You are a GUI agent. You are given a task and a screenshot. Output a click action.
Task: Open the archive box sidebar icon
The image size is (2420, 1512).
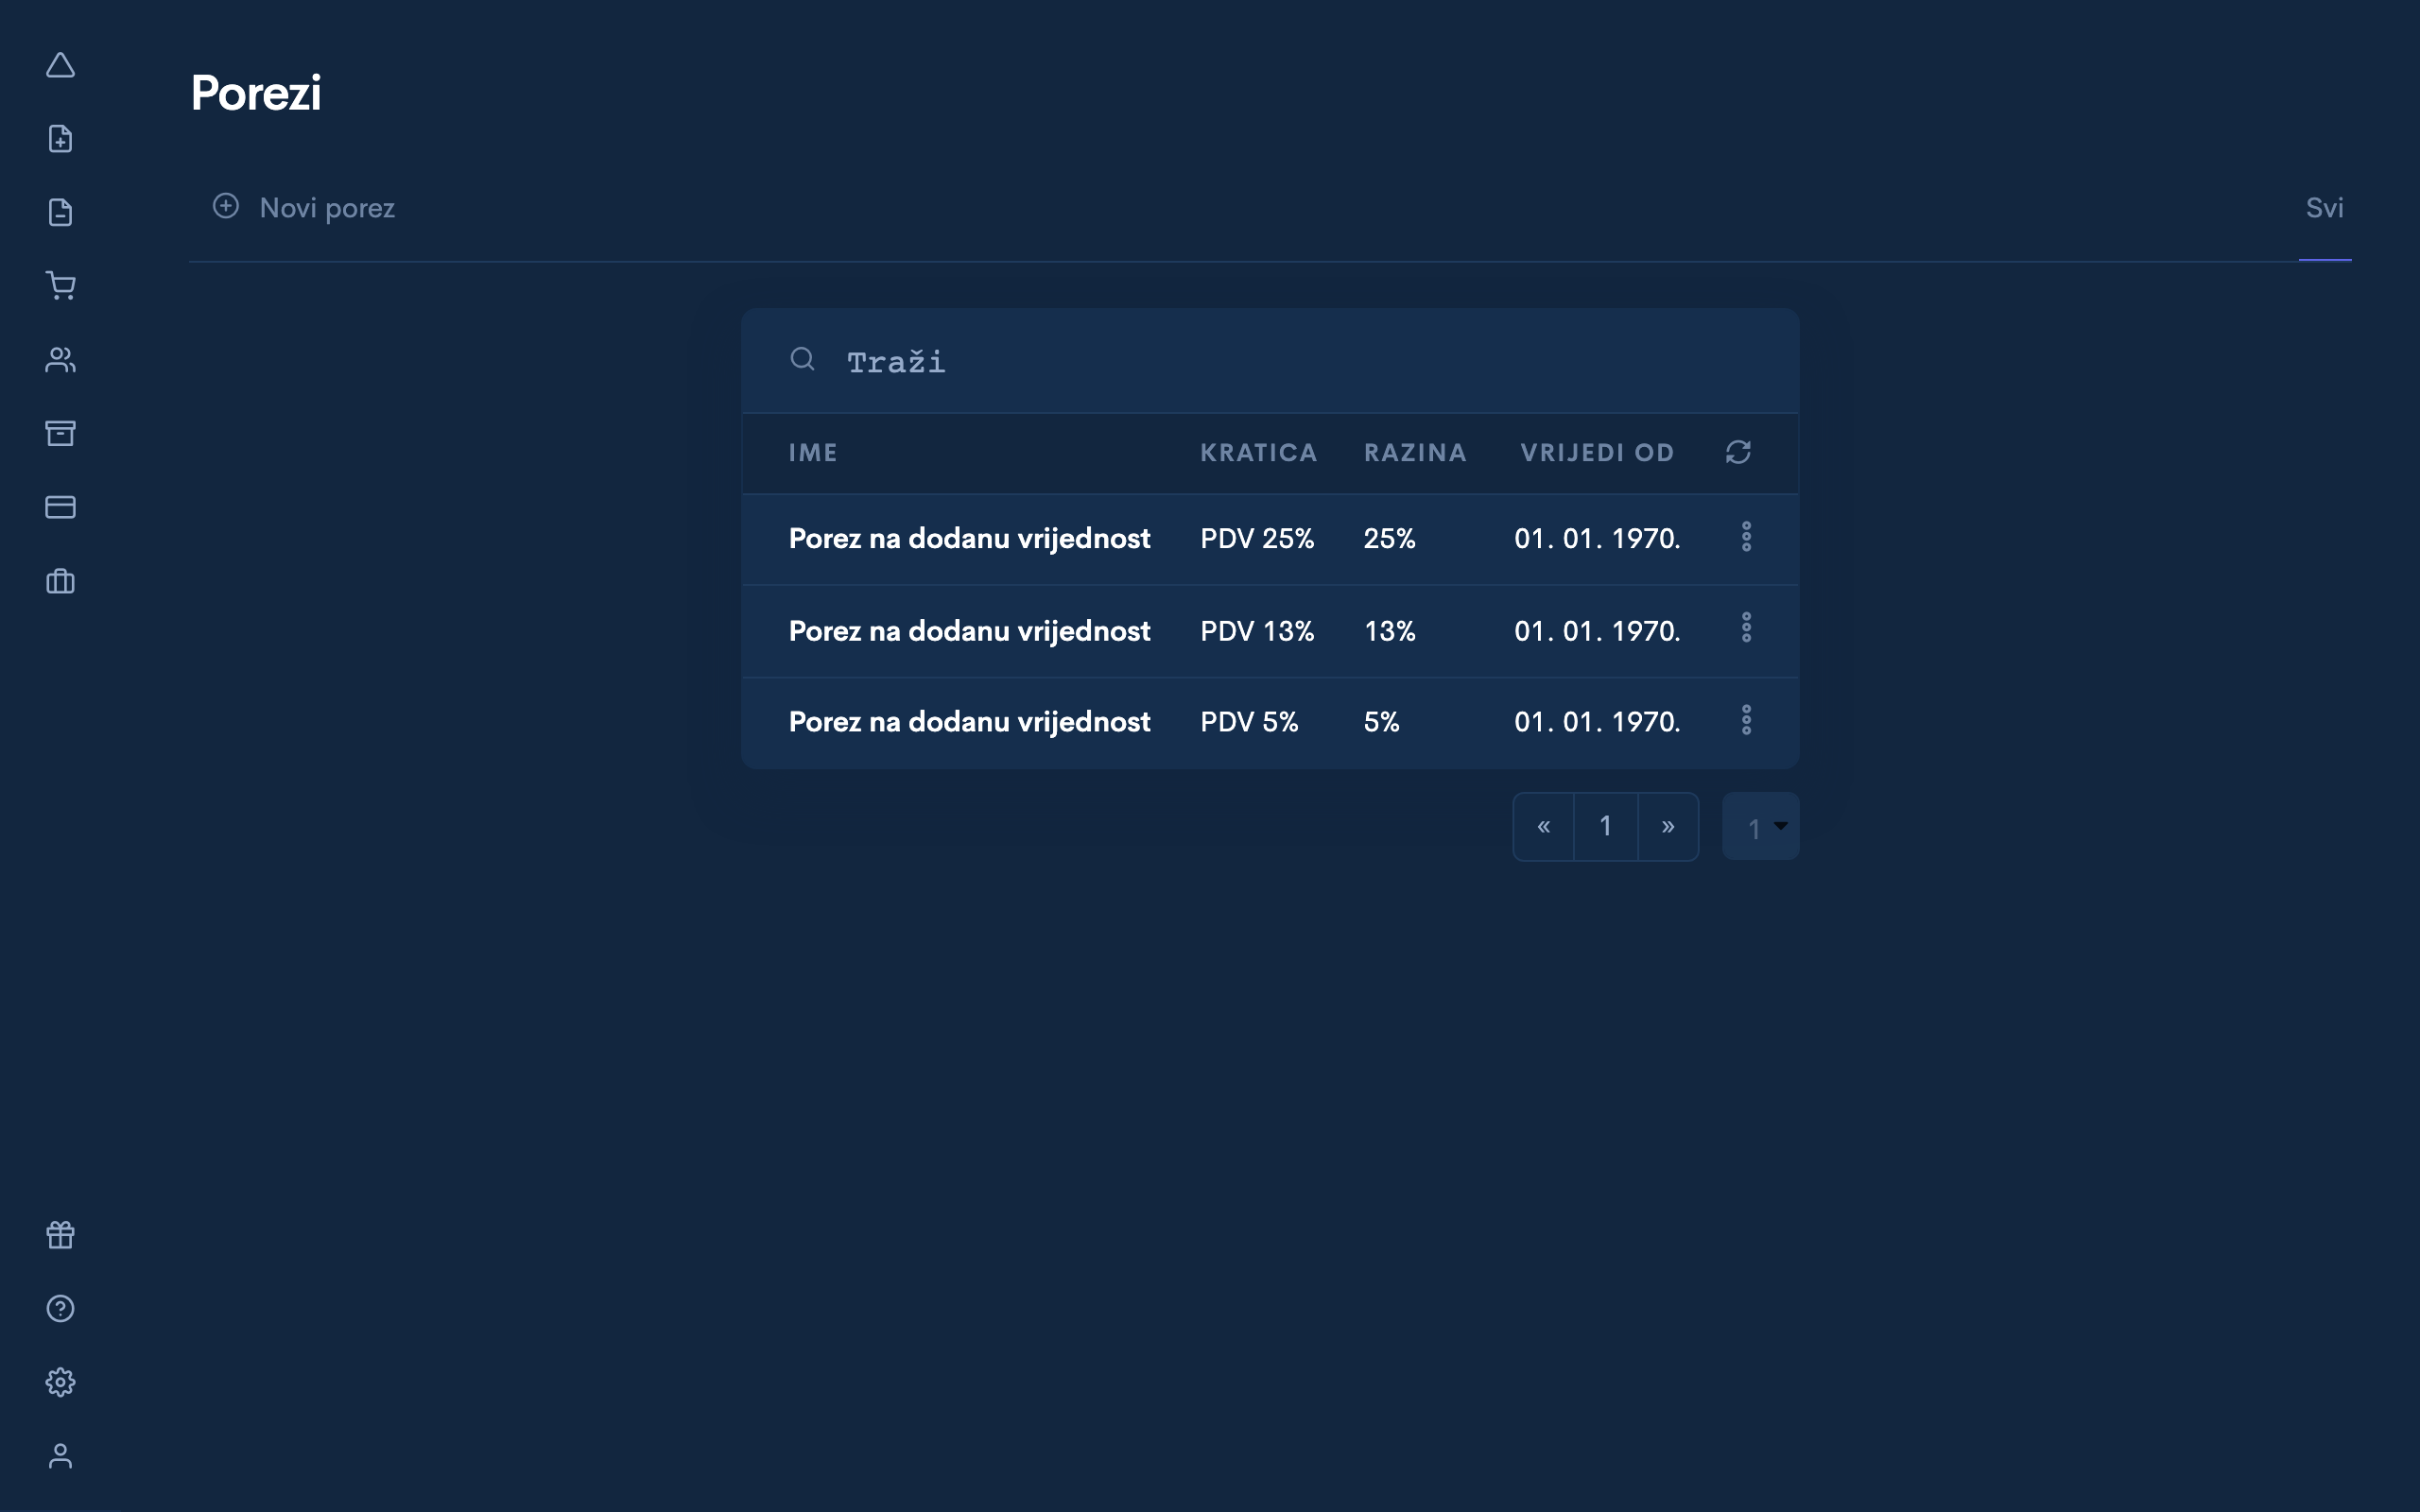coord(60,433)
